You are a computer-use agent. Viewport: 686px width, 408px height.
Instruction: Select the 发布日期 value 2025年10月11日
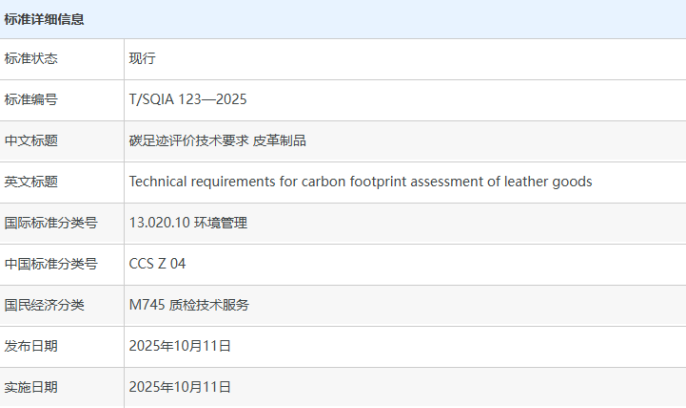tap(180, 346)
